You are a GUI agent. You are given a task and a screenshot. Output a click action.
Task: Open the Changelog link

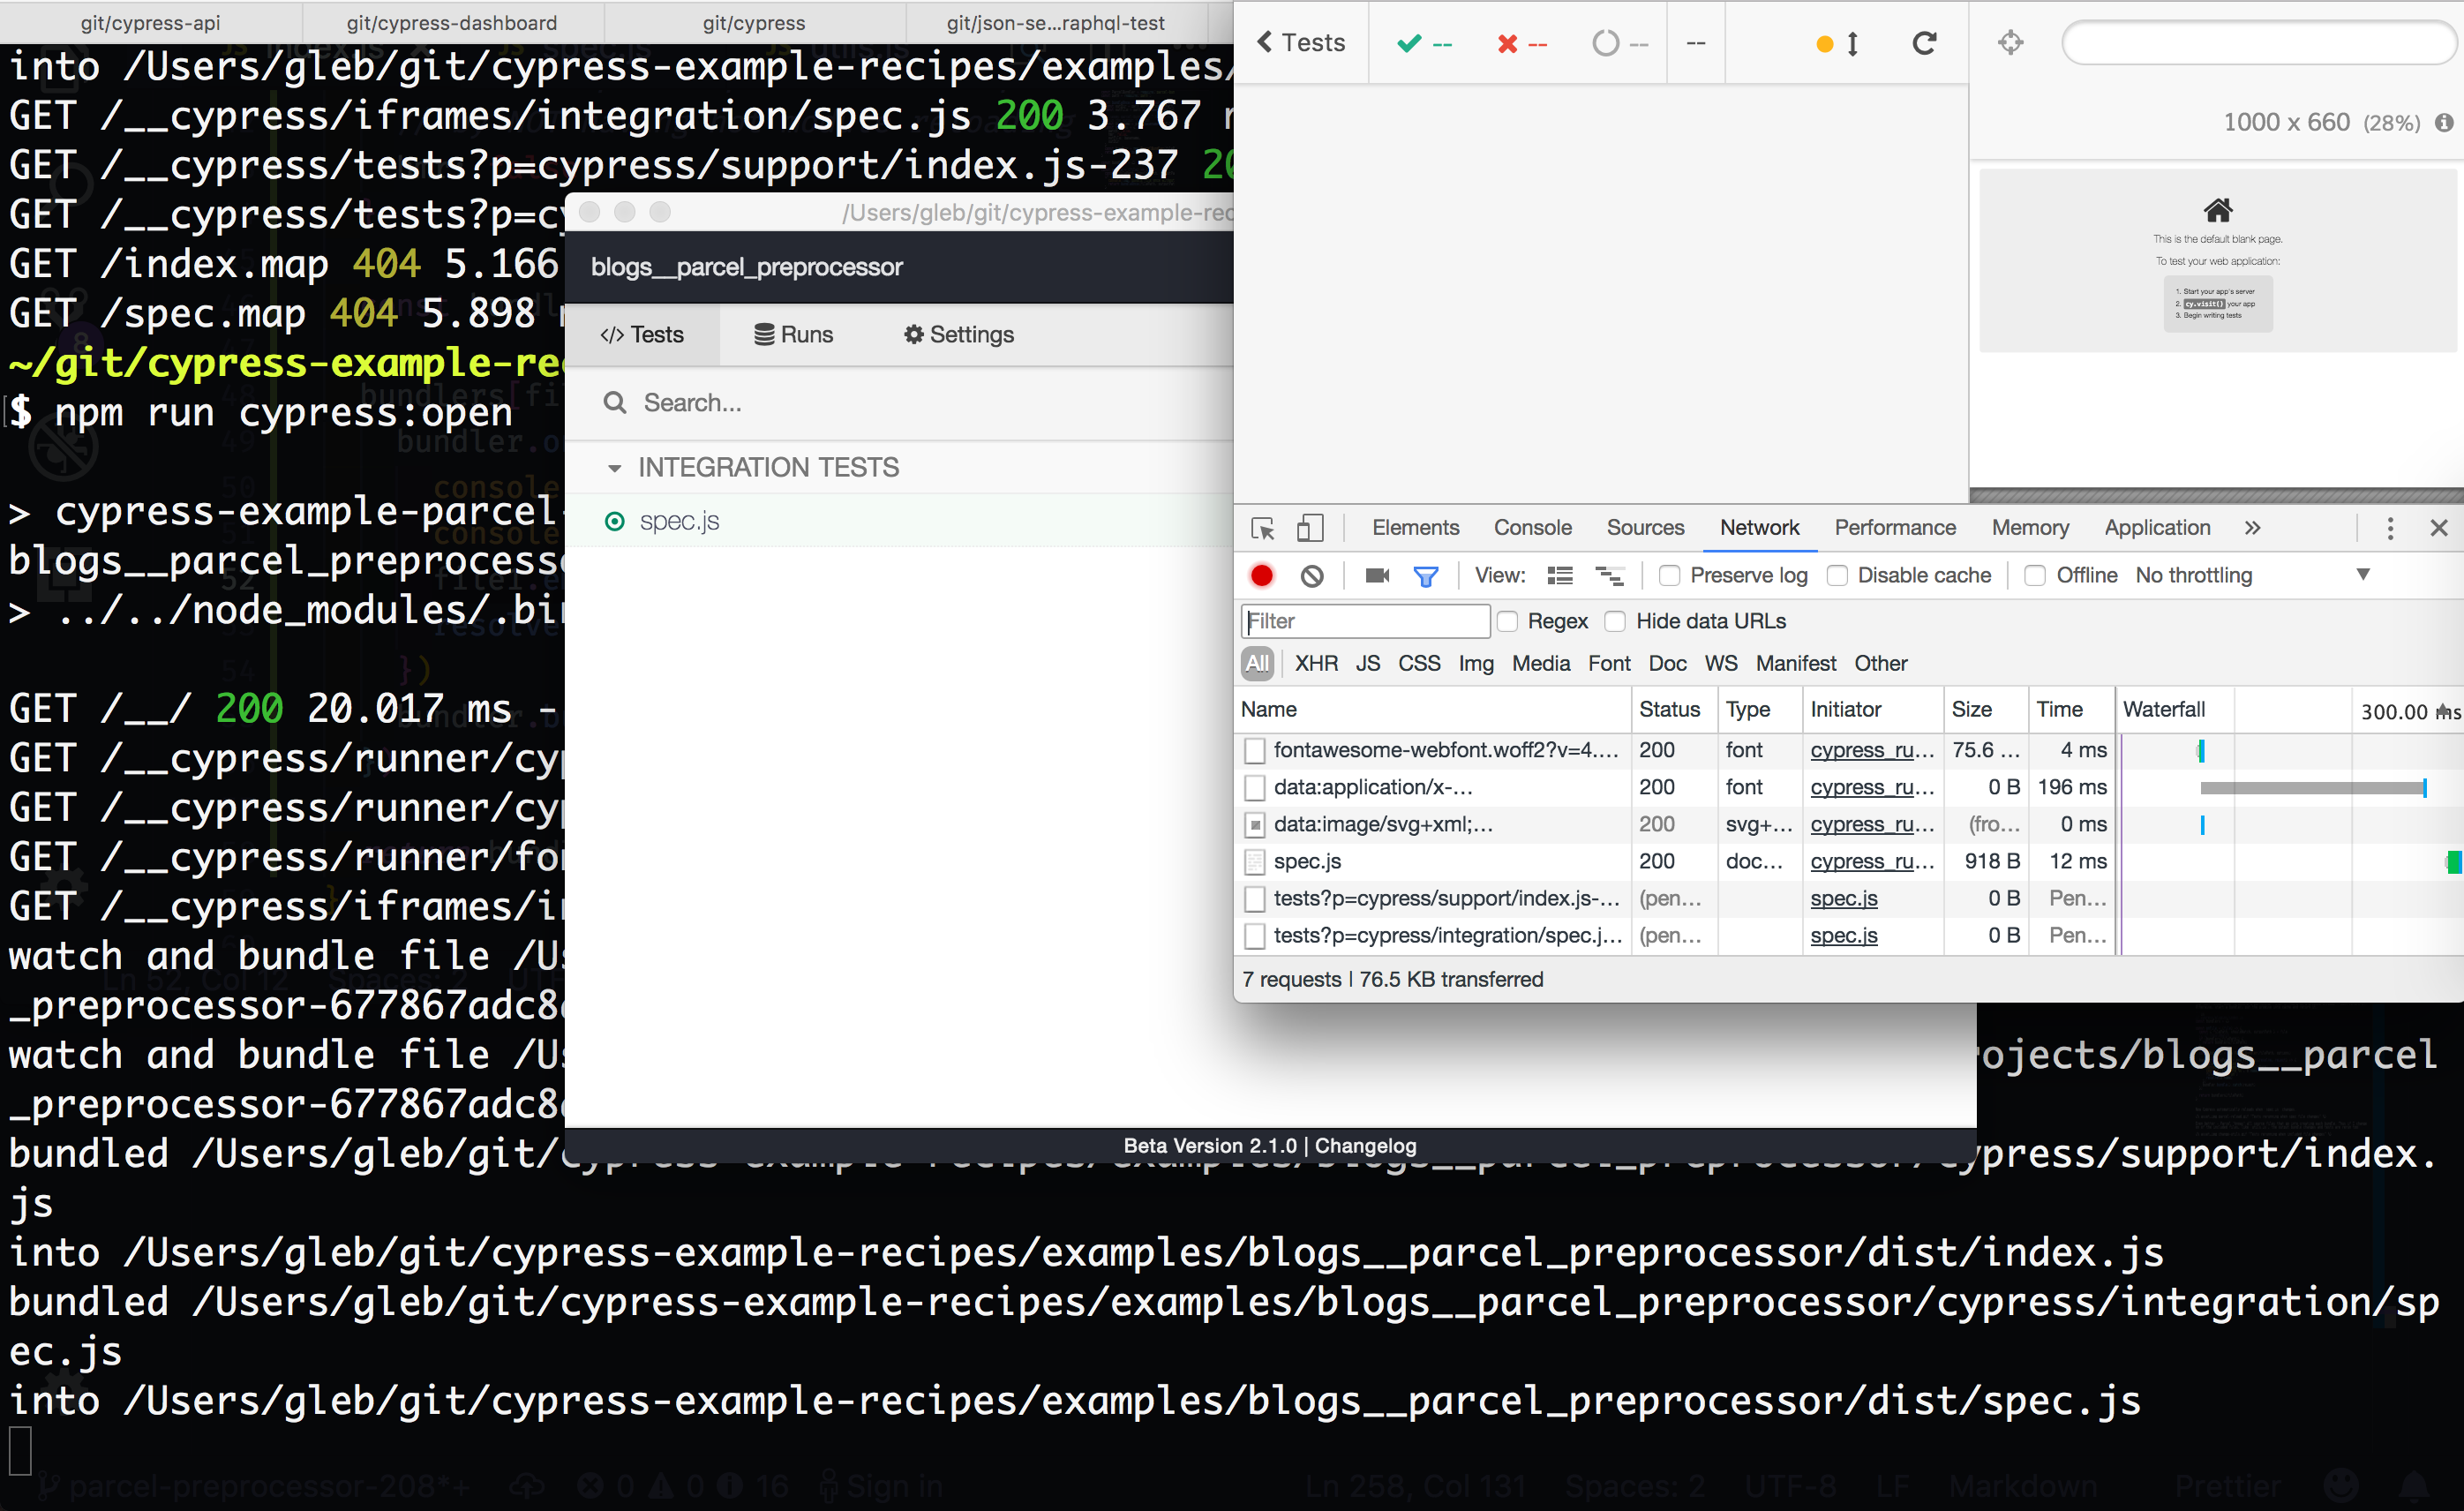click(1365, 1145)
